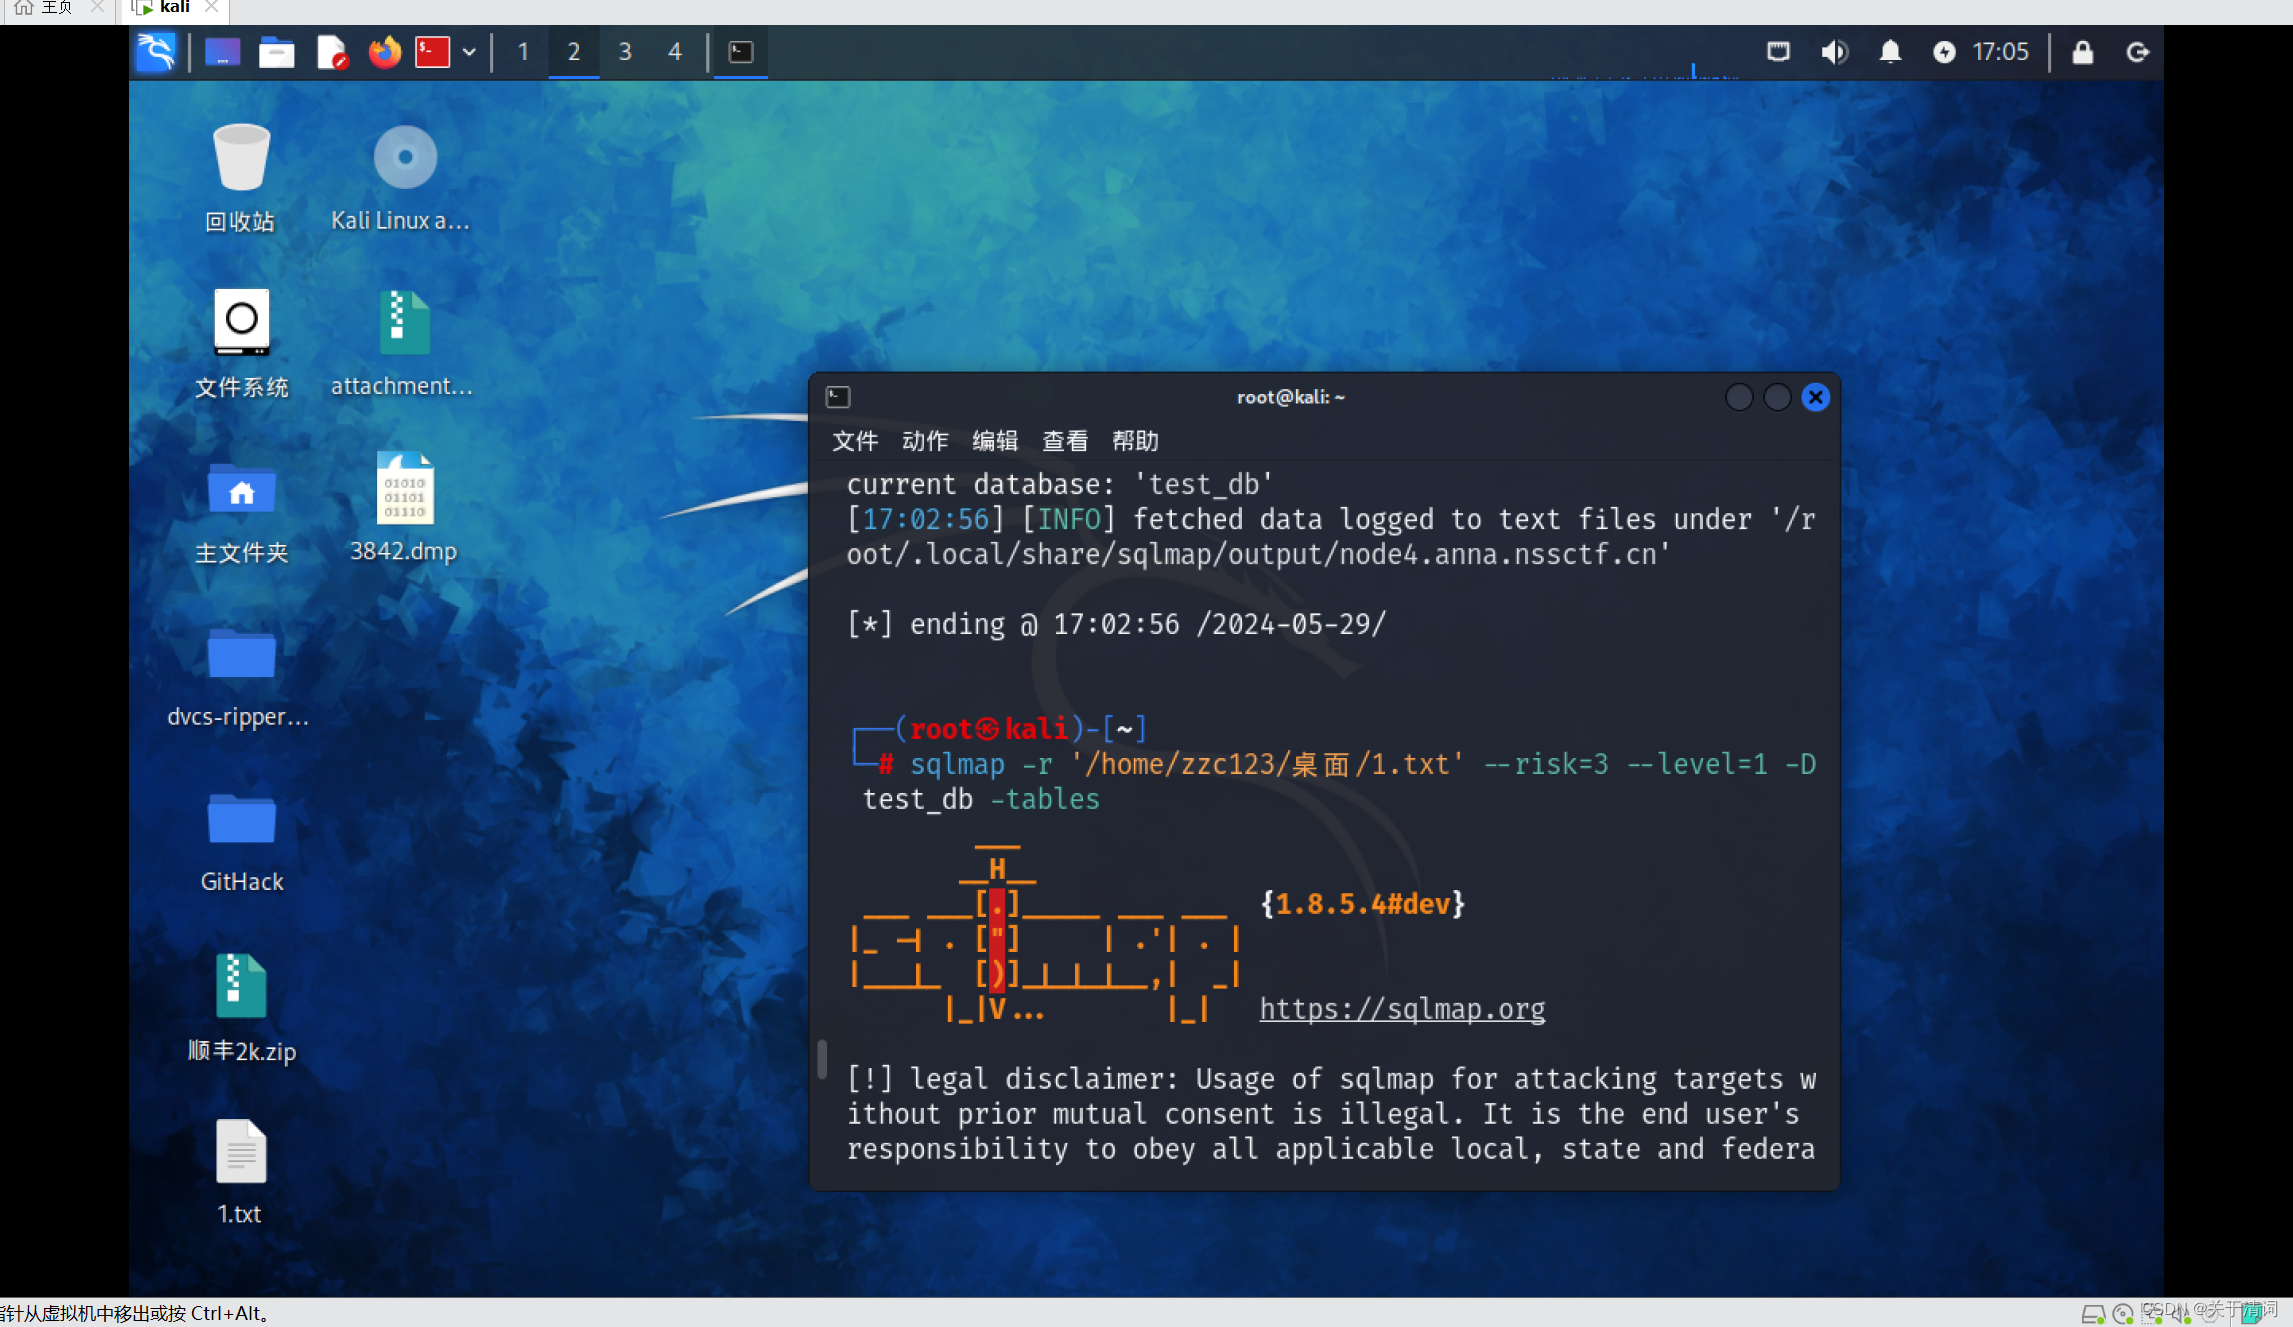
Task: Open the 编辑 menu in terminal
Action: click(x=995, y=441)
